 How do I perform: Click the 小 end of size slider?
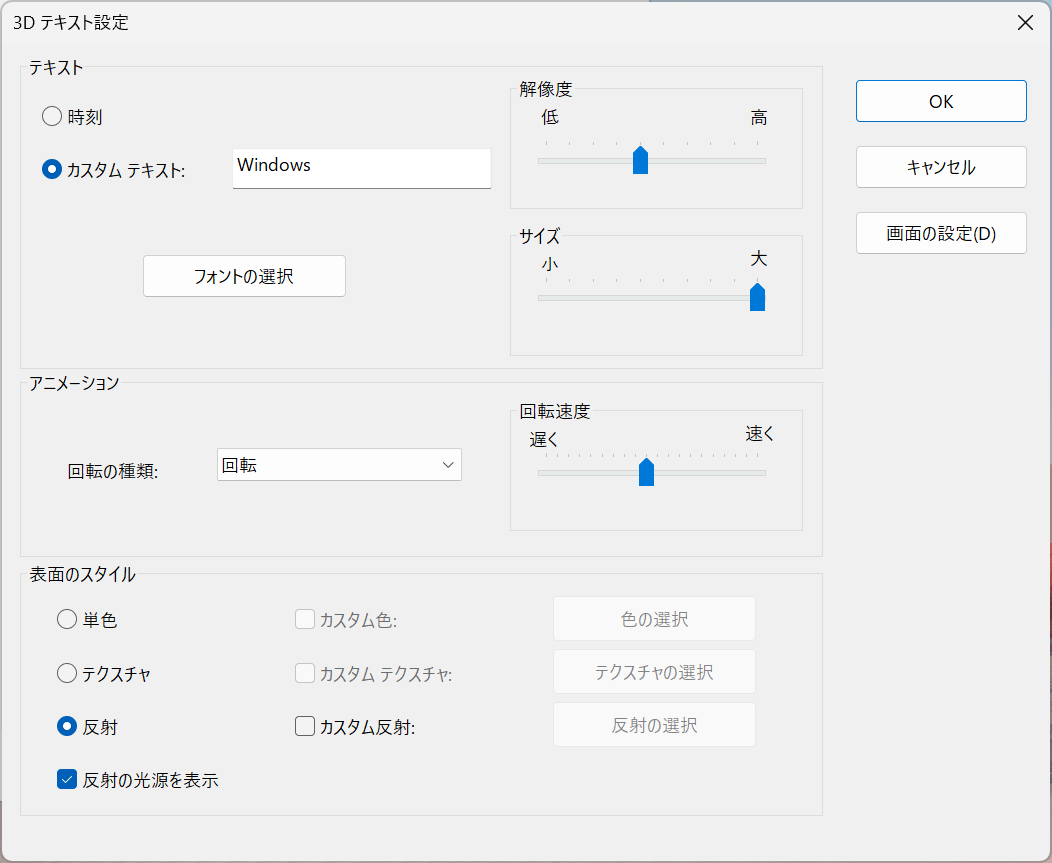coord(546,297)
